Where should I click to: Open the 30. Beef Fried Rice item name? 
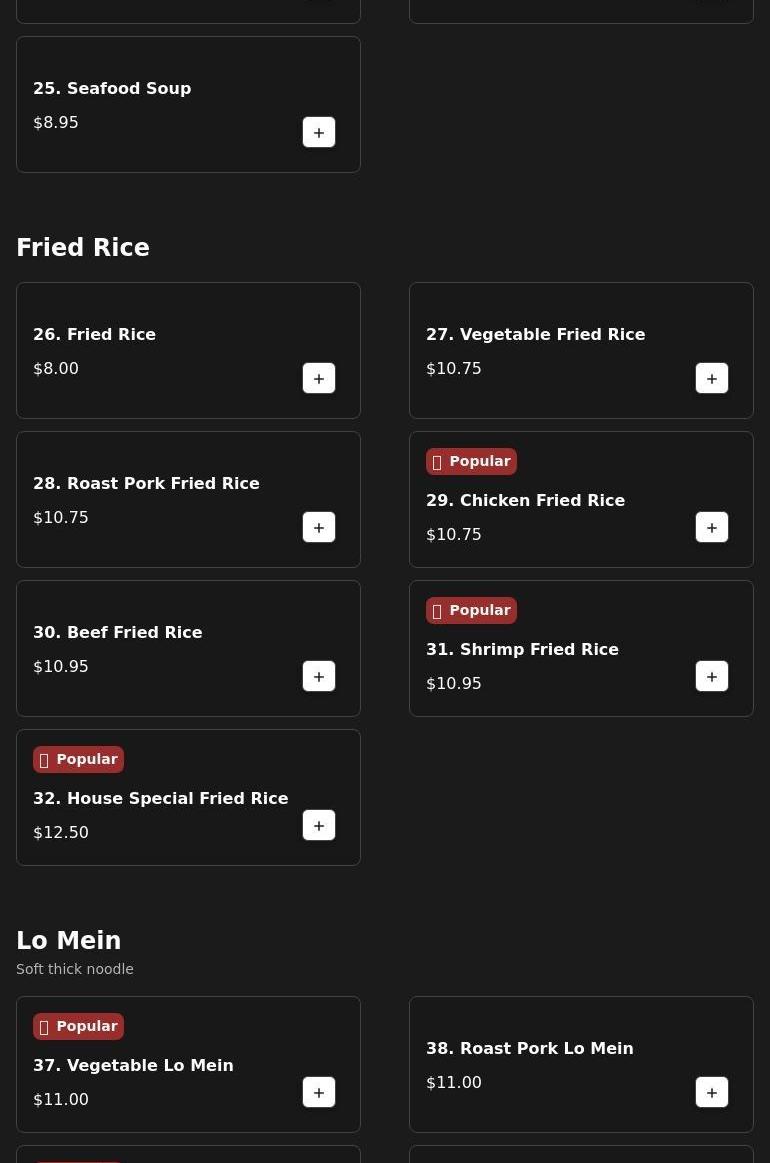pyautogui.click(x=117, y=633)
